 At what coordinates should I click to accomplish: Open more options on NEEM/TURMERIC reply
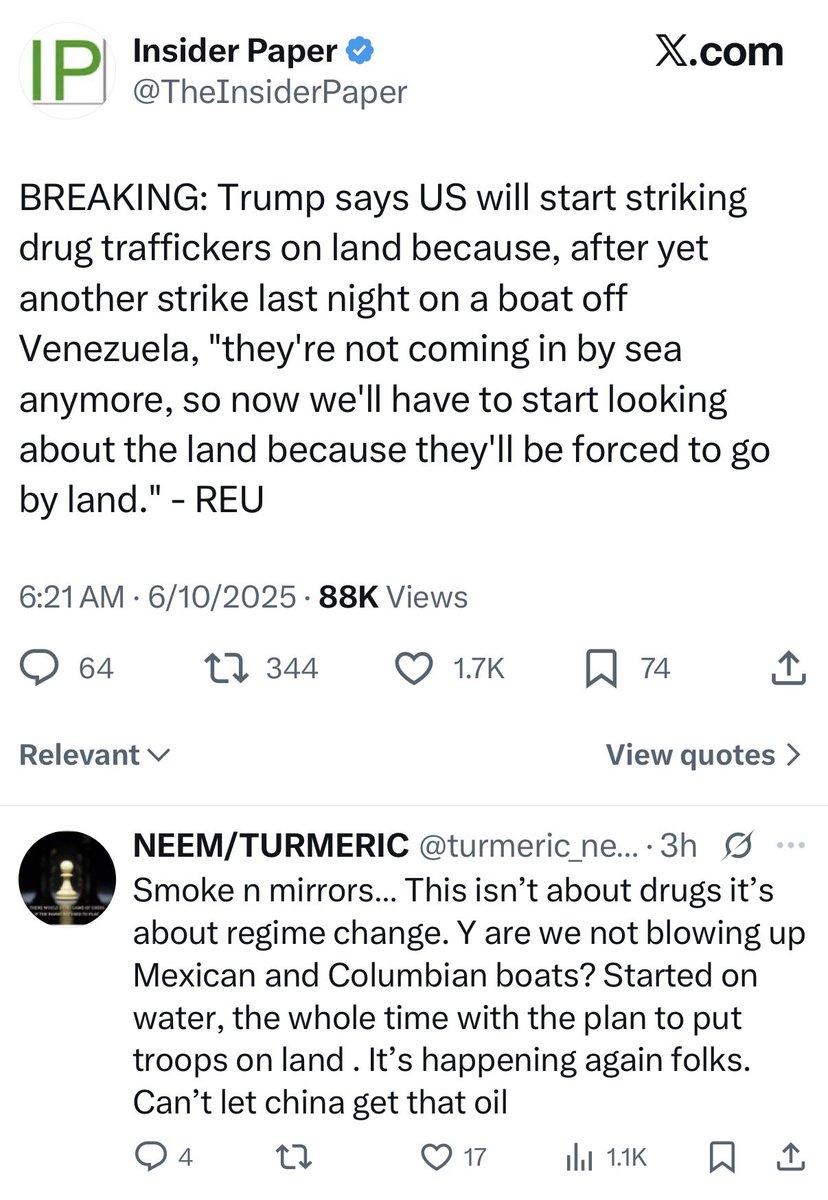tap(790, 845)
